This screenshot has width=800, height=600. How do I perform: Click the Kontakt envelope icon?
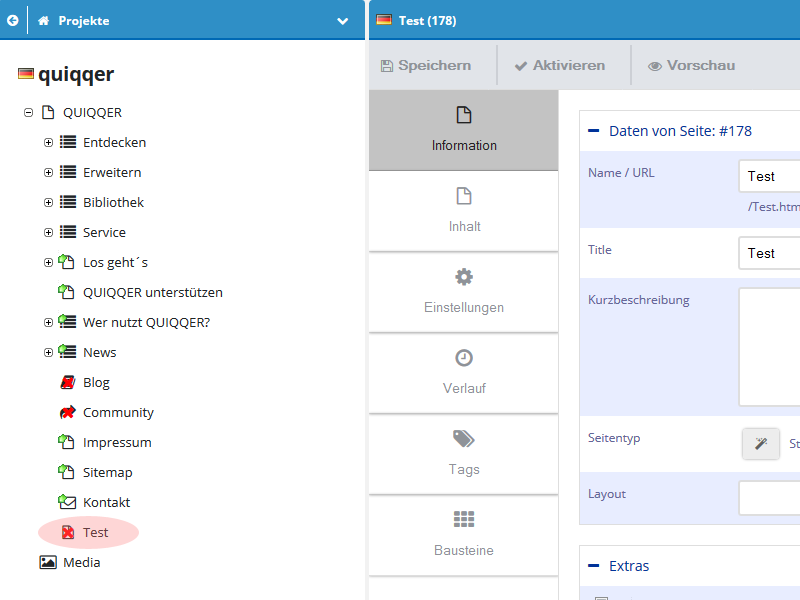pyautogui.click(x=67, y=502)
